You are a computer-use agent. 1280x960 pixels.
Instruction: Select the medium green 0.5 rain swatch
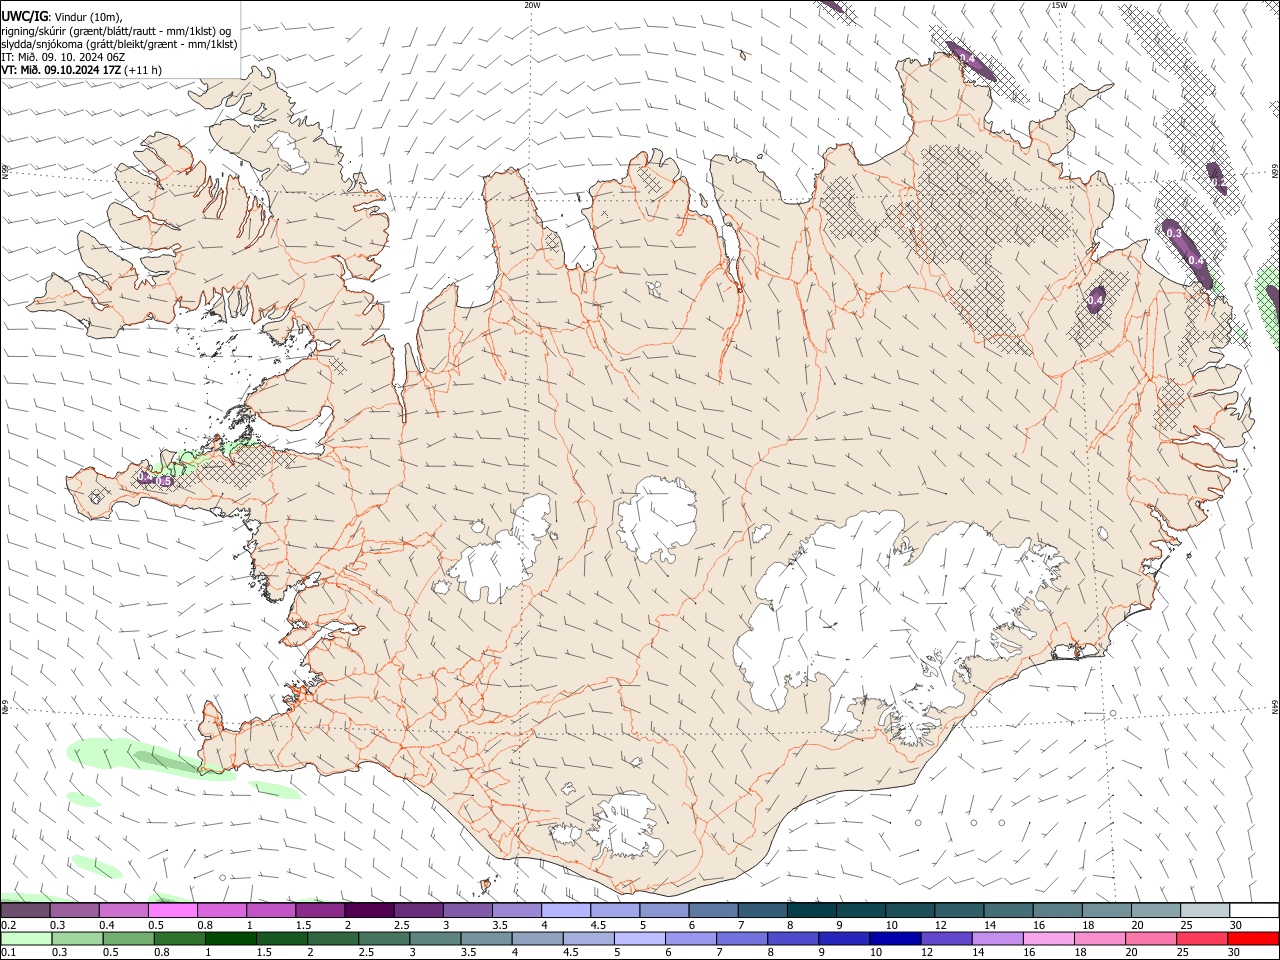128,938
